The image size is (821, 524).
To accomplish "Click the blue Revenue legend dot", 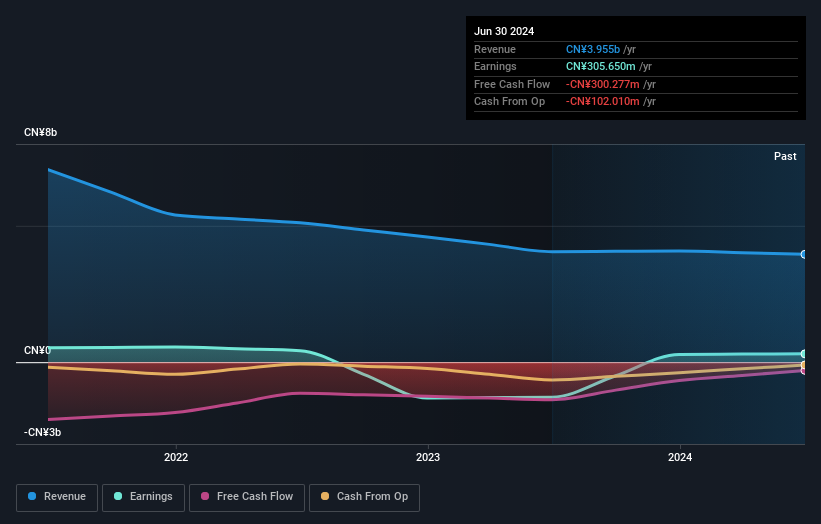I will [32, 496].
